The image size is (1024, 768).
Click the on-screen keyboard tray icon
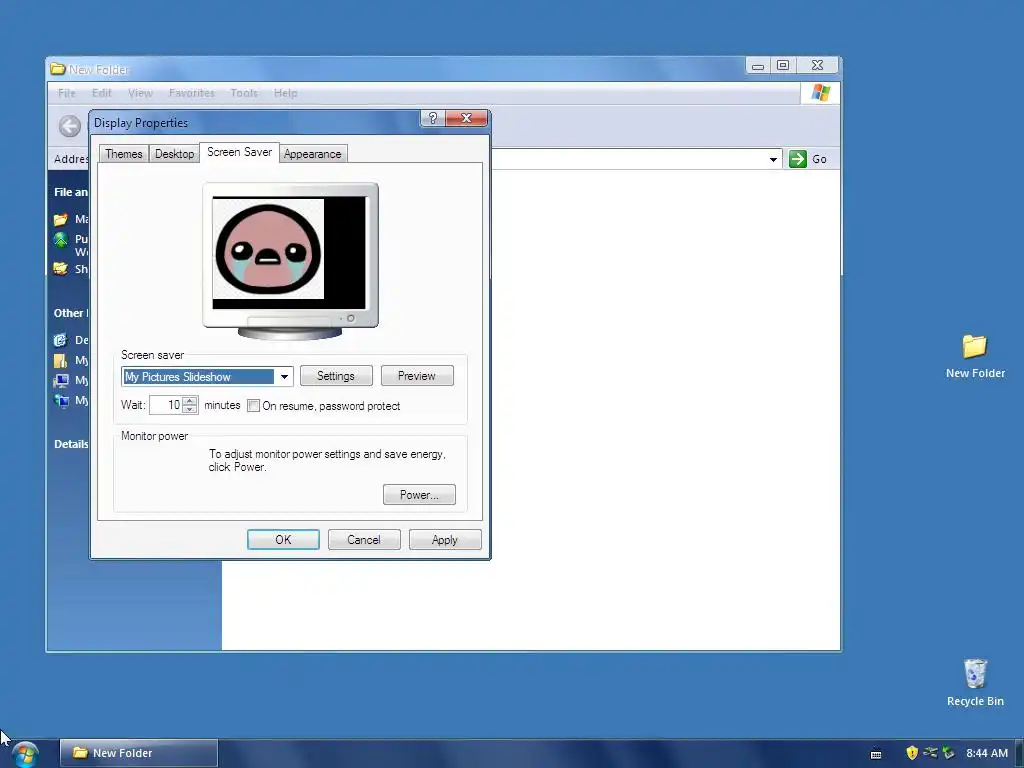(x=876, y=754)
